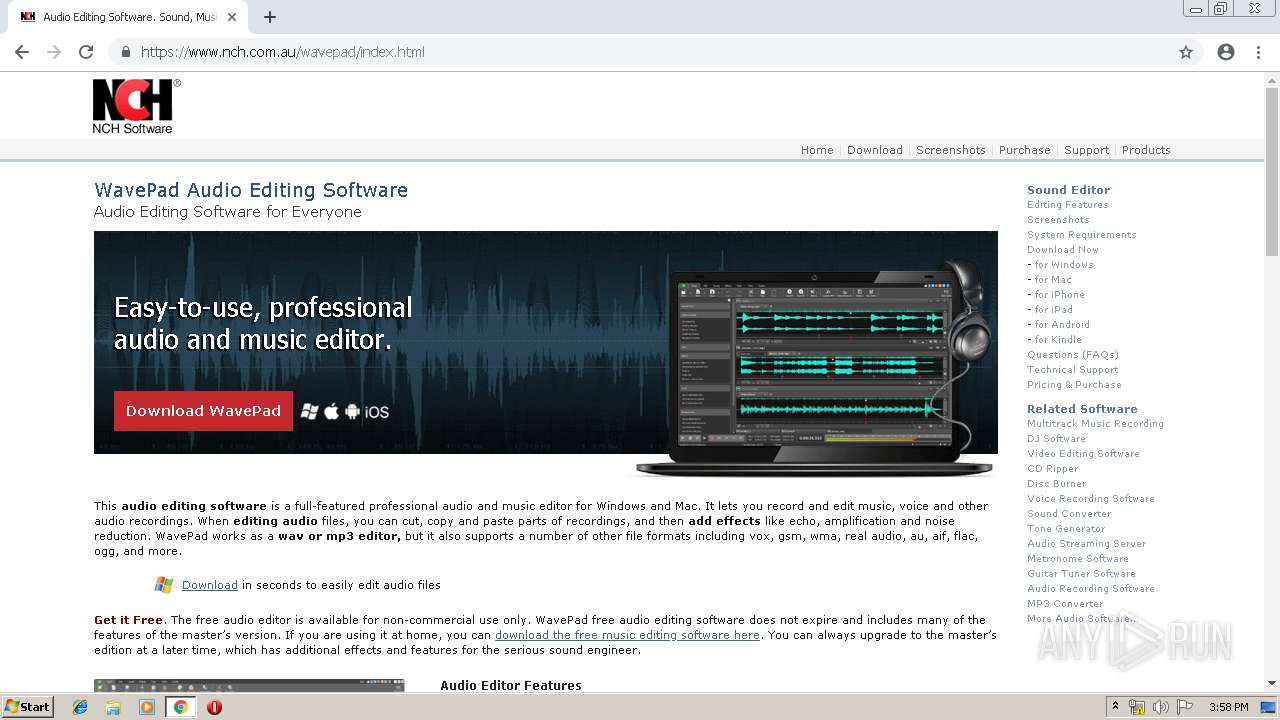Open Technical Support sidebar link
1280x720 pixels.
[1072, 370]
